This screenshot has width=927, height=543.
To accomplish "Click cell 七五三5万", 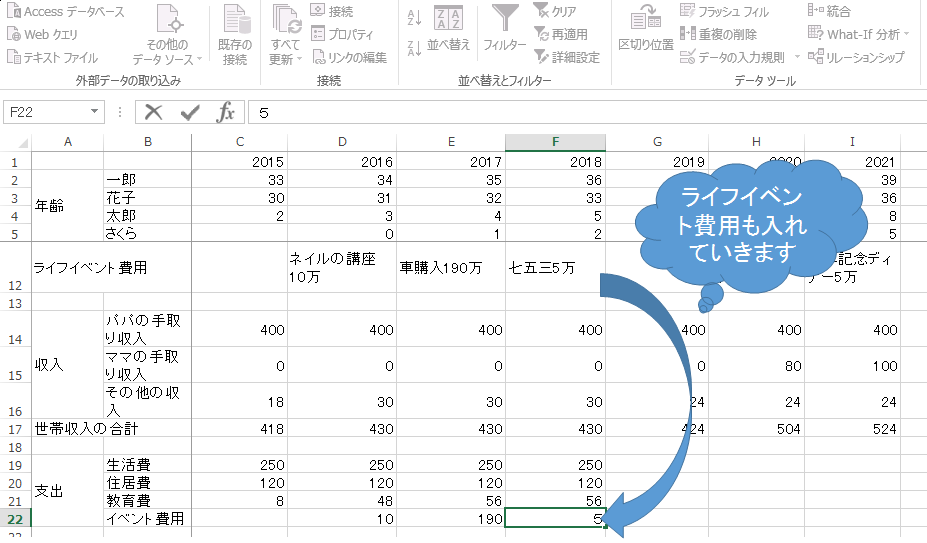I will pyautogui.click(x=555, y=267).
